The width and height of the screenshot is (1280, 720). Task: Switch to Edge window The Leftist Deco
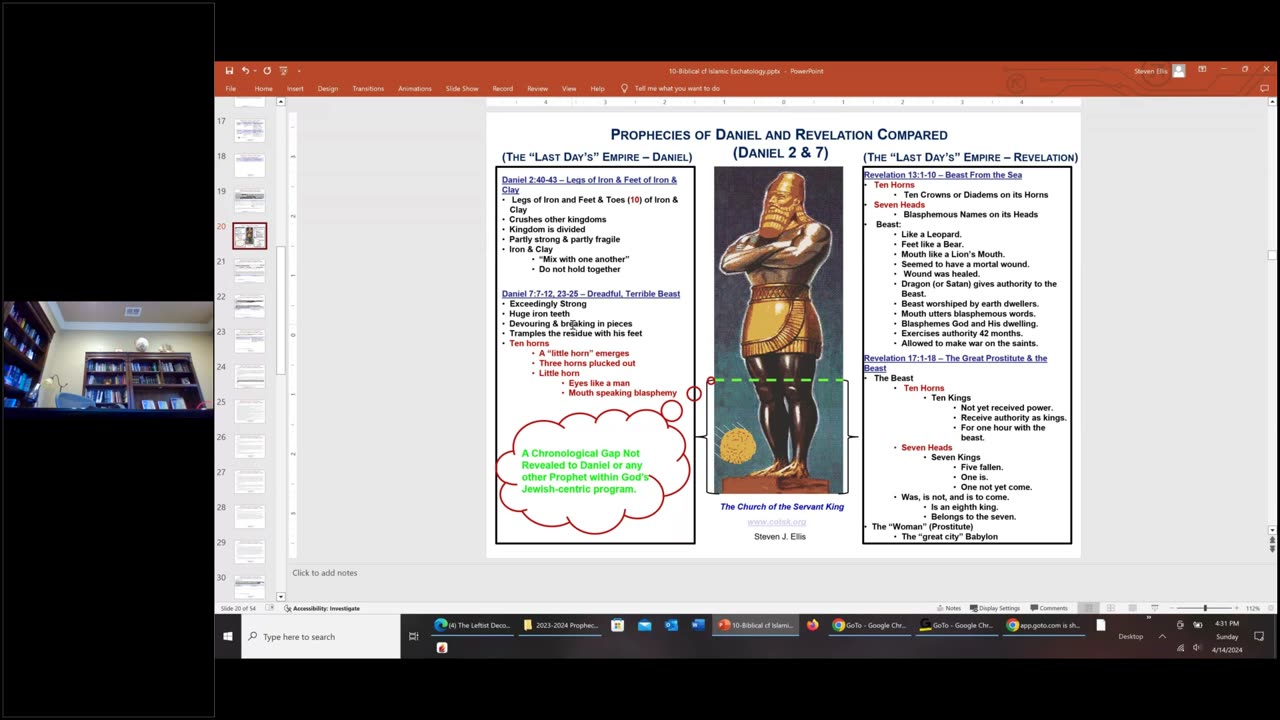[473, 626]
